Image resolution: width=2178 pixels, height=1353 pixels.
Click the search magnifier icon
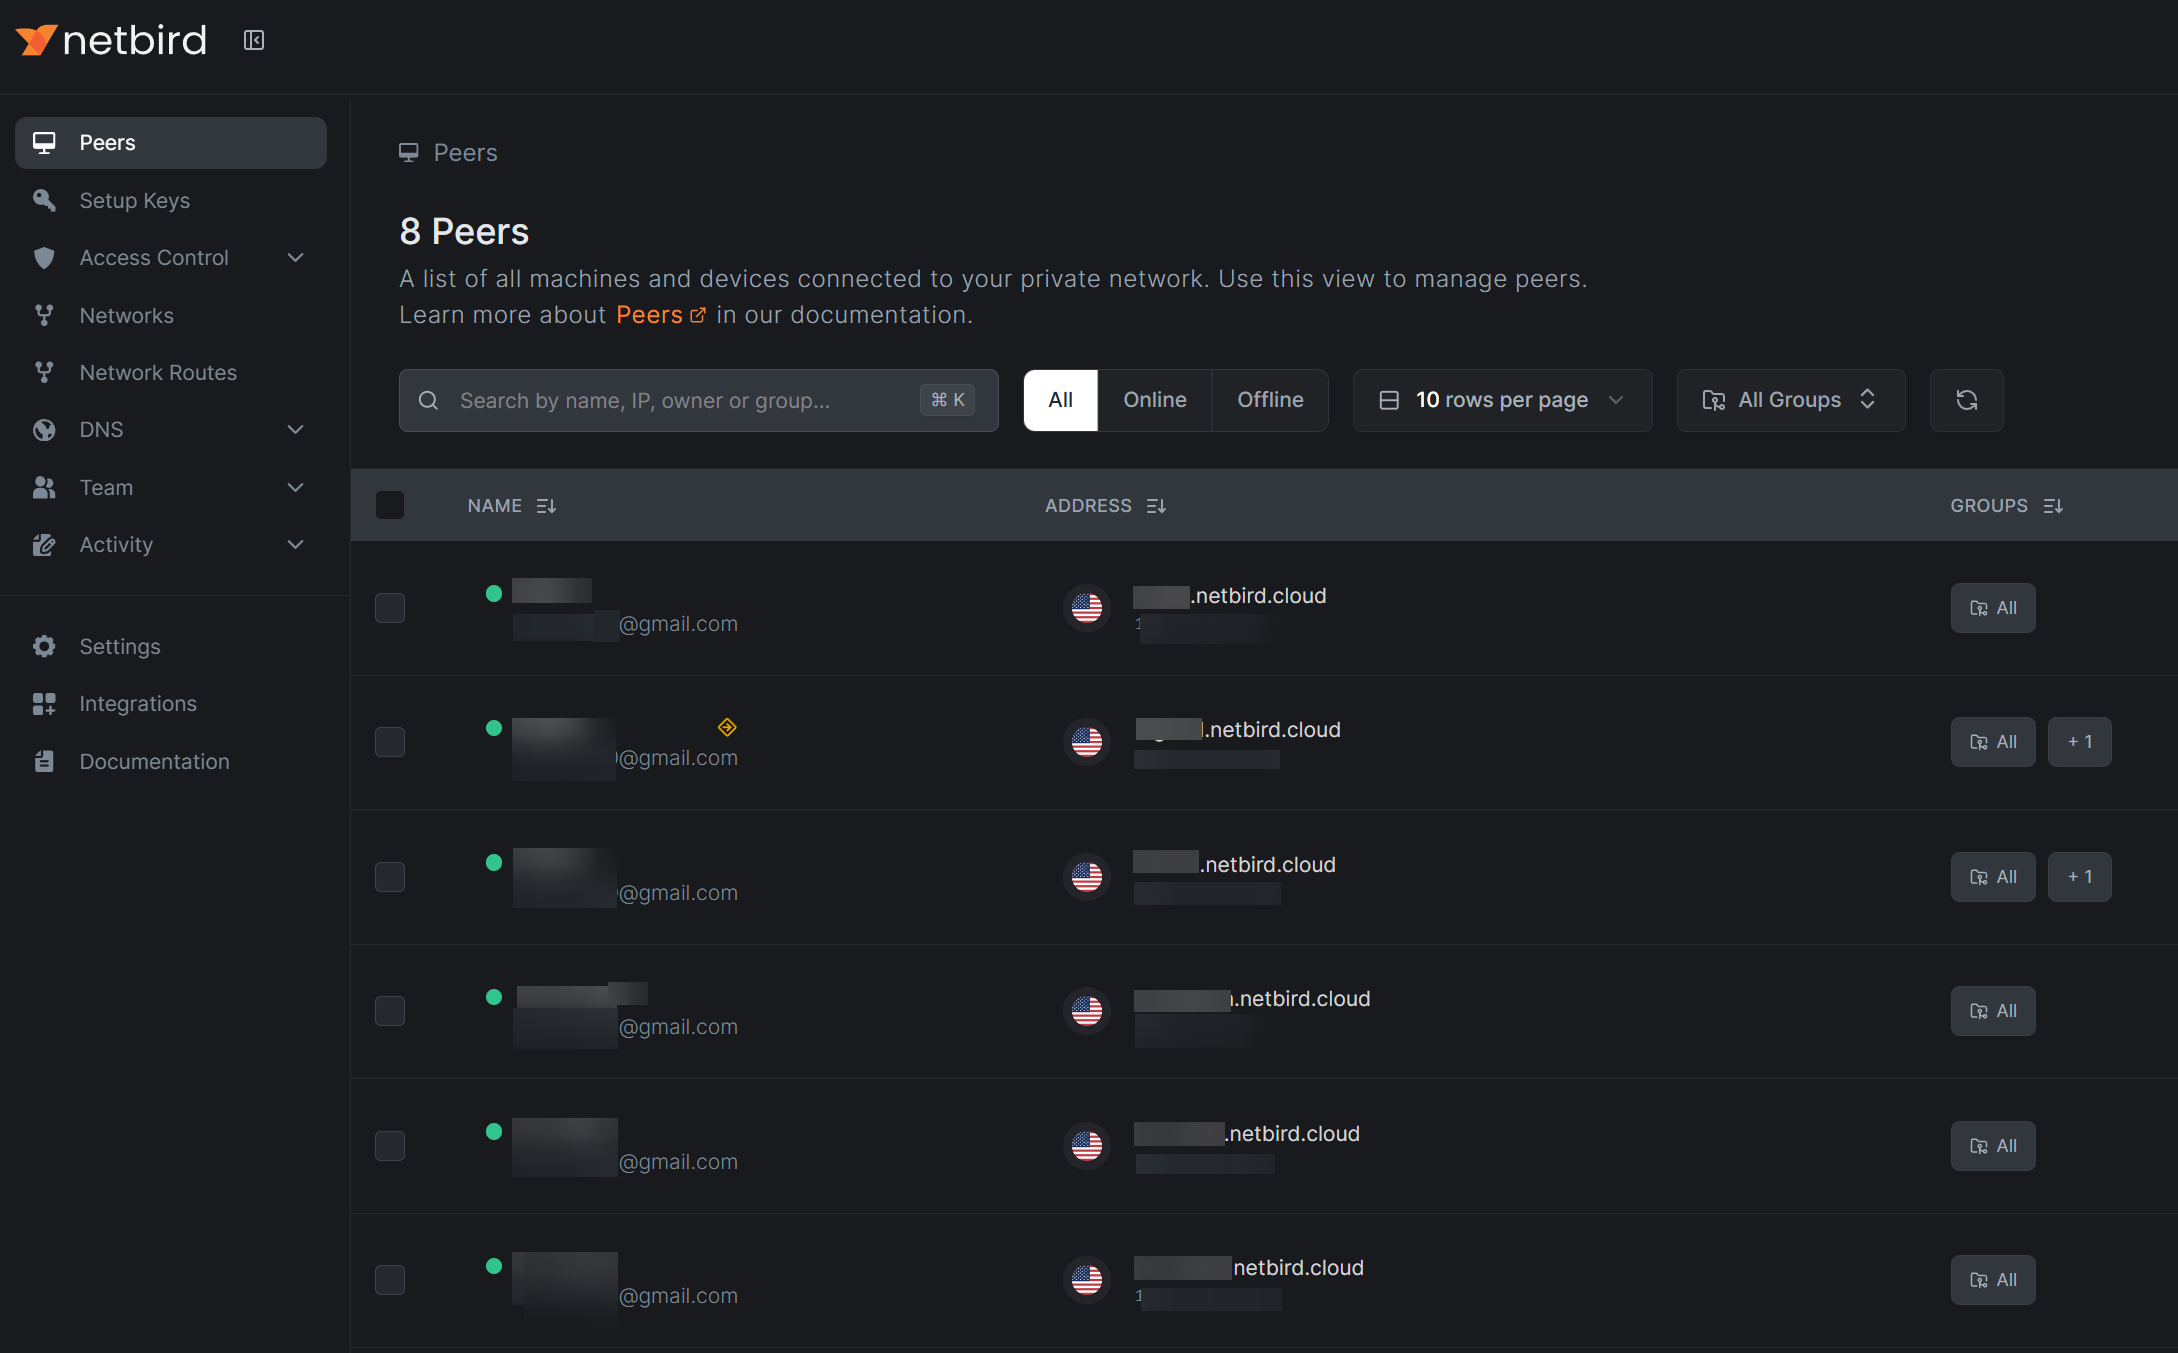428,400
